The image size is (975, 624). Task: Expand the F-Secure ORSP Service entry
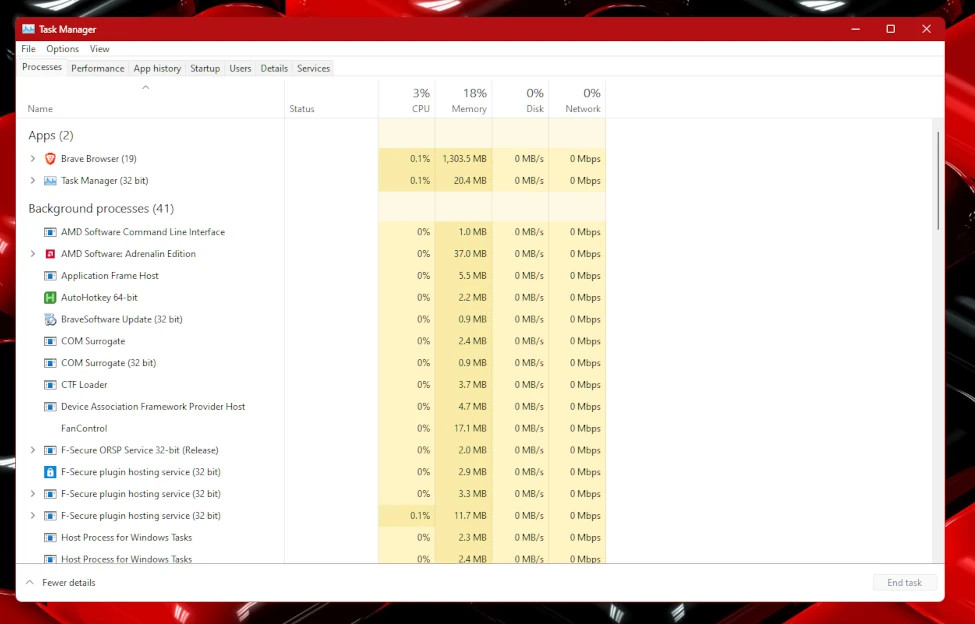tap(31, 450)
